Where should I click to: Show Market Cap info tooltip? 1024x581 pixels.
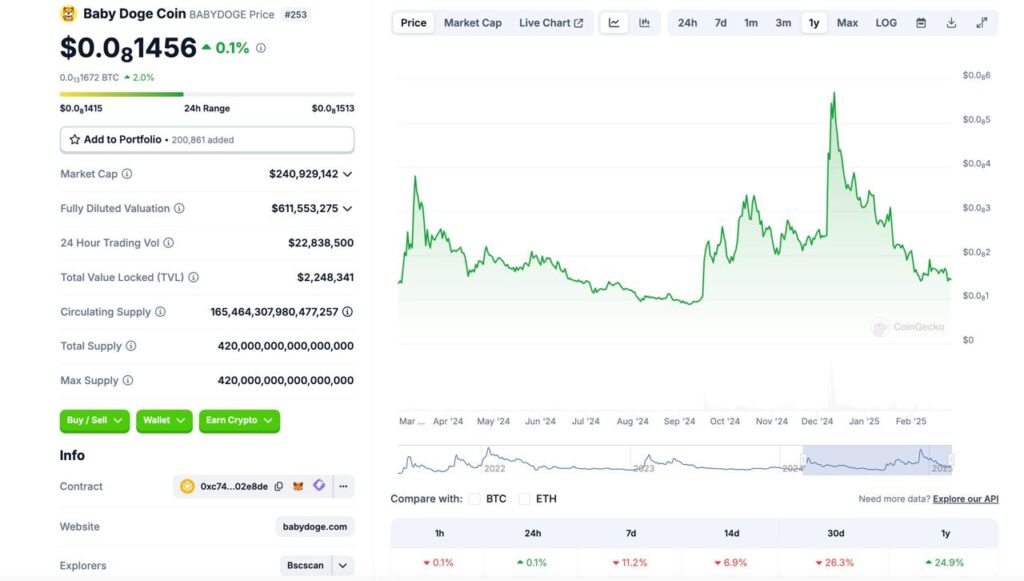pos(127,174)
